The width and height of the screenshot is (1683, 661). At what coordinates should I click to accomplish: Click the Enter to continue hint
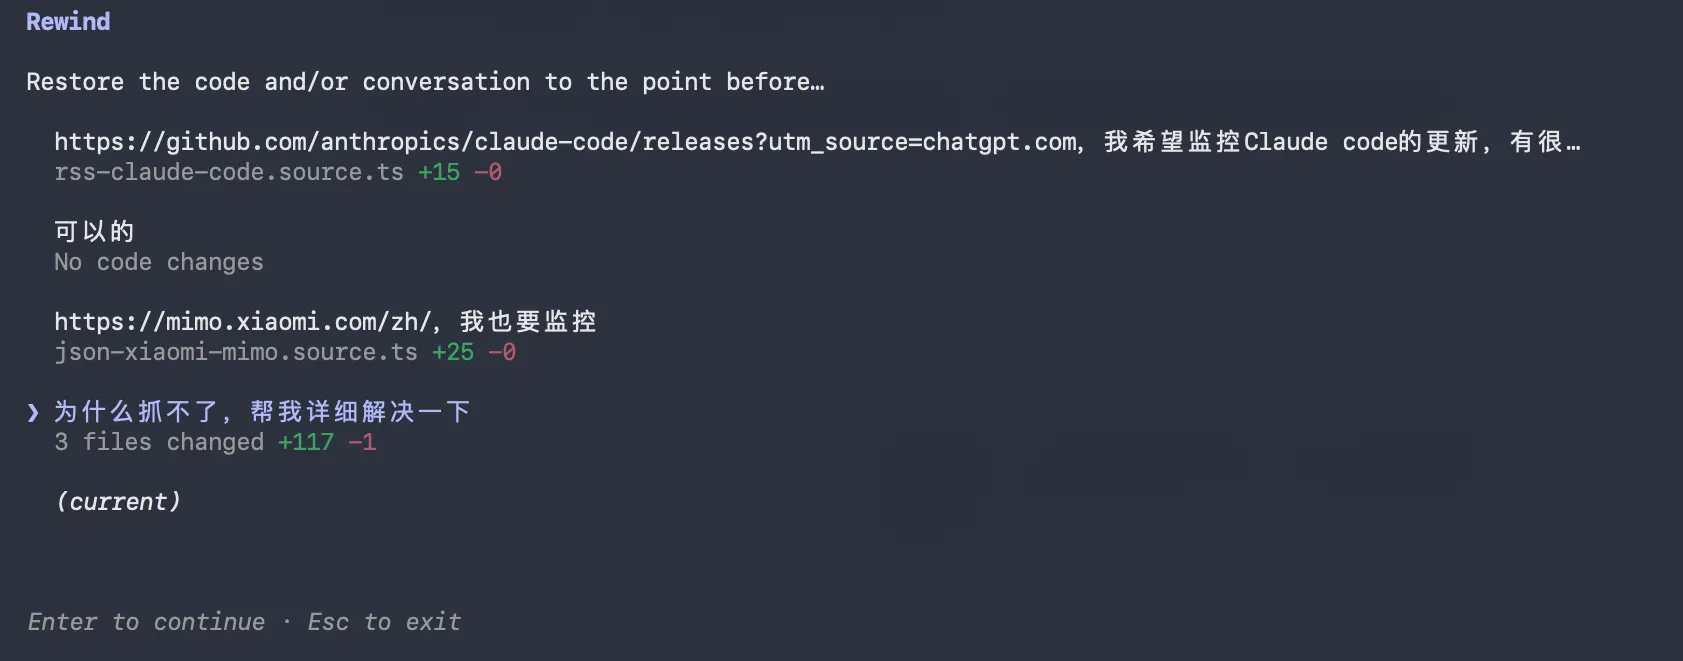(146, 622)
